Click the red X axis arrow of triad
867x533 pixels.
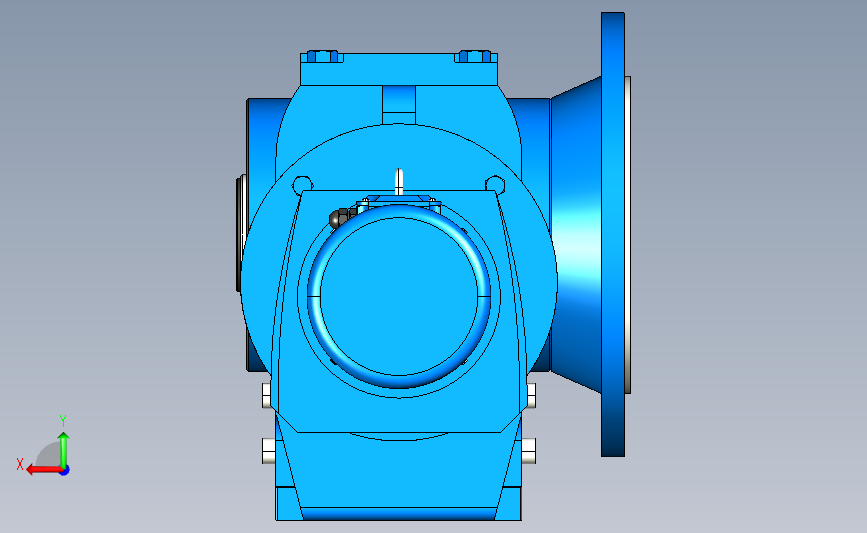pos(43,470)
